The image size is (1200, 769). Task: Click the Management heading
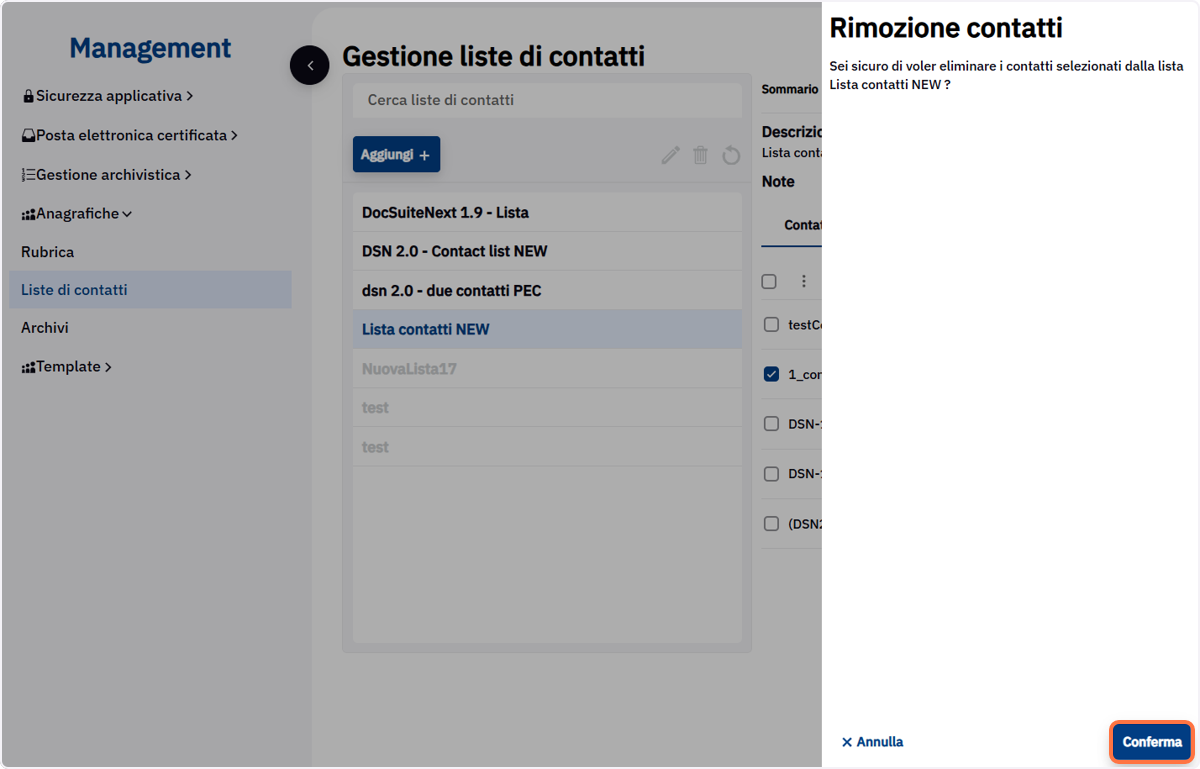point(150,48)
